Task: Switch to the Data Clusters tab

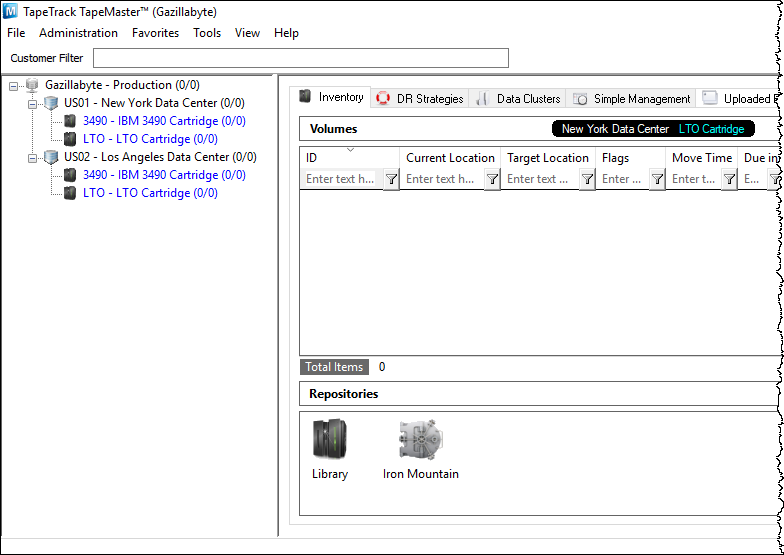Action: [x=518, y=98]
